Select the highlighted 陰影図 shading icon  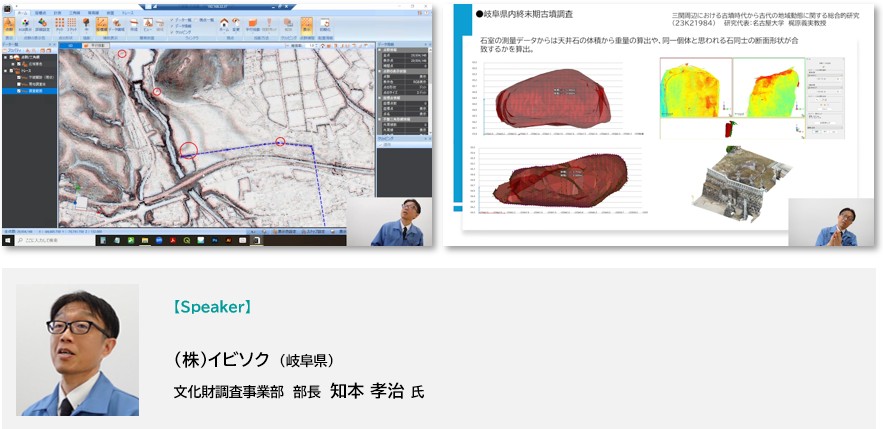pos(101,24)
